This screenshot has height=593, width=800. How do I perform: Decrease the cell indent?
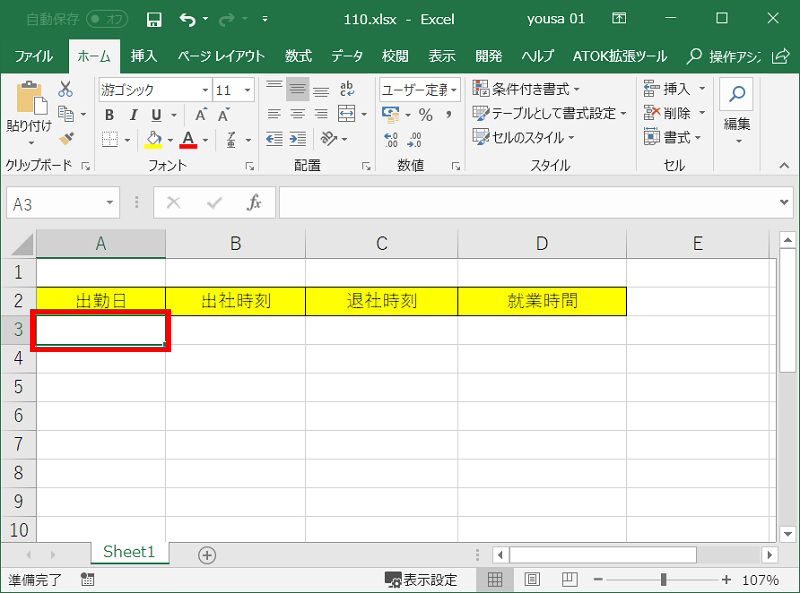tap(274, 138)
